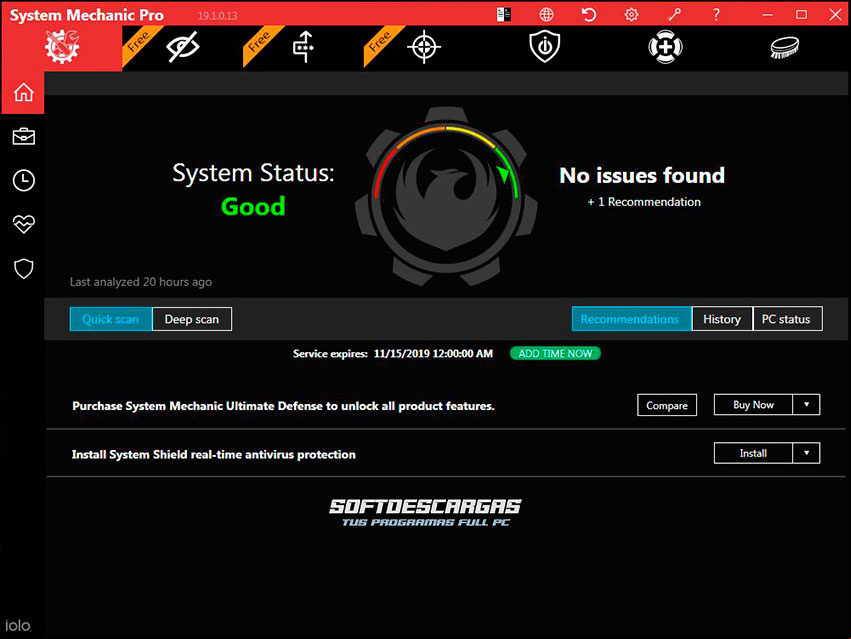Click the Install button
This screenshot has width=851, height=639.
753,453
